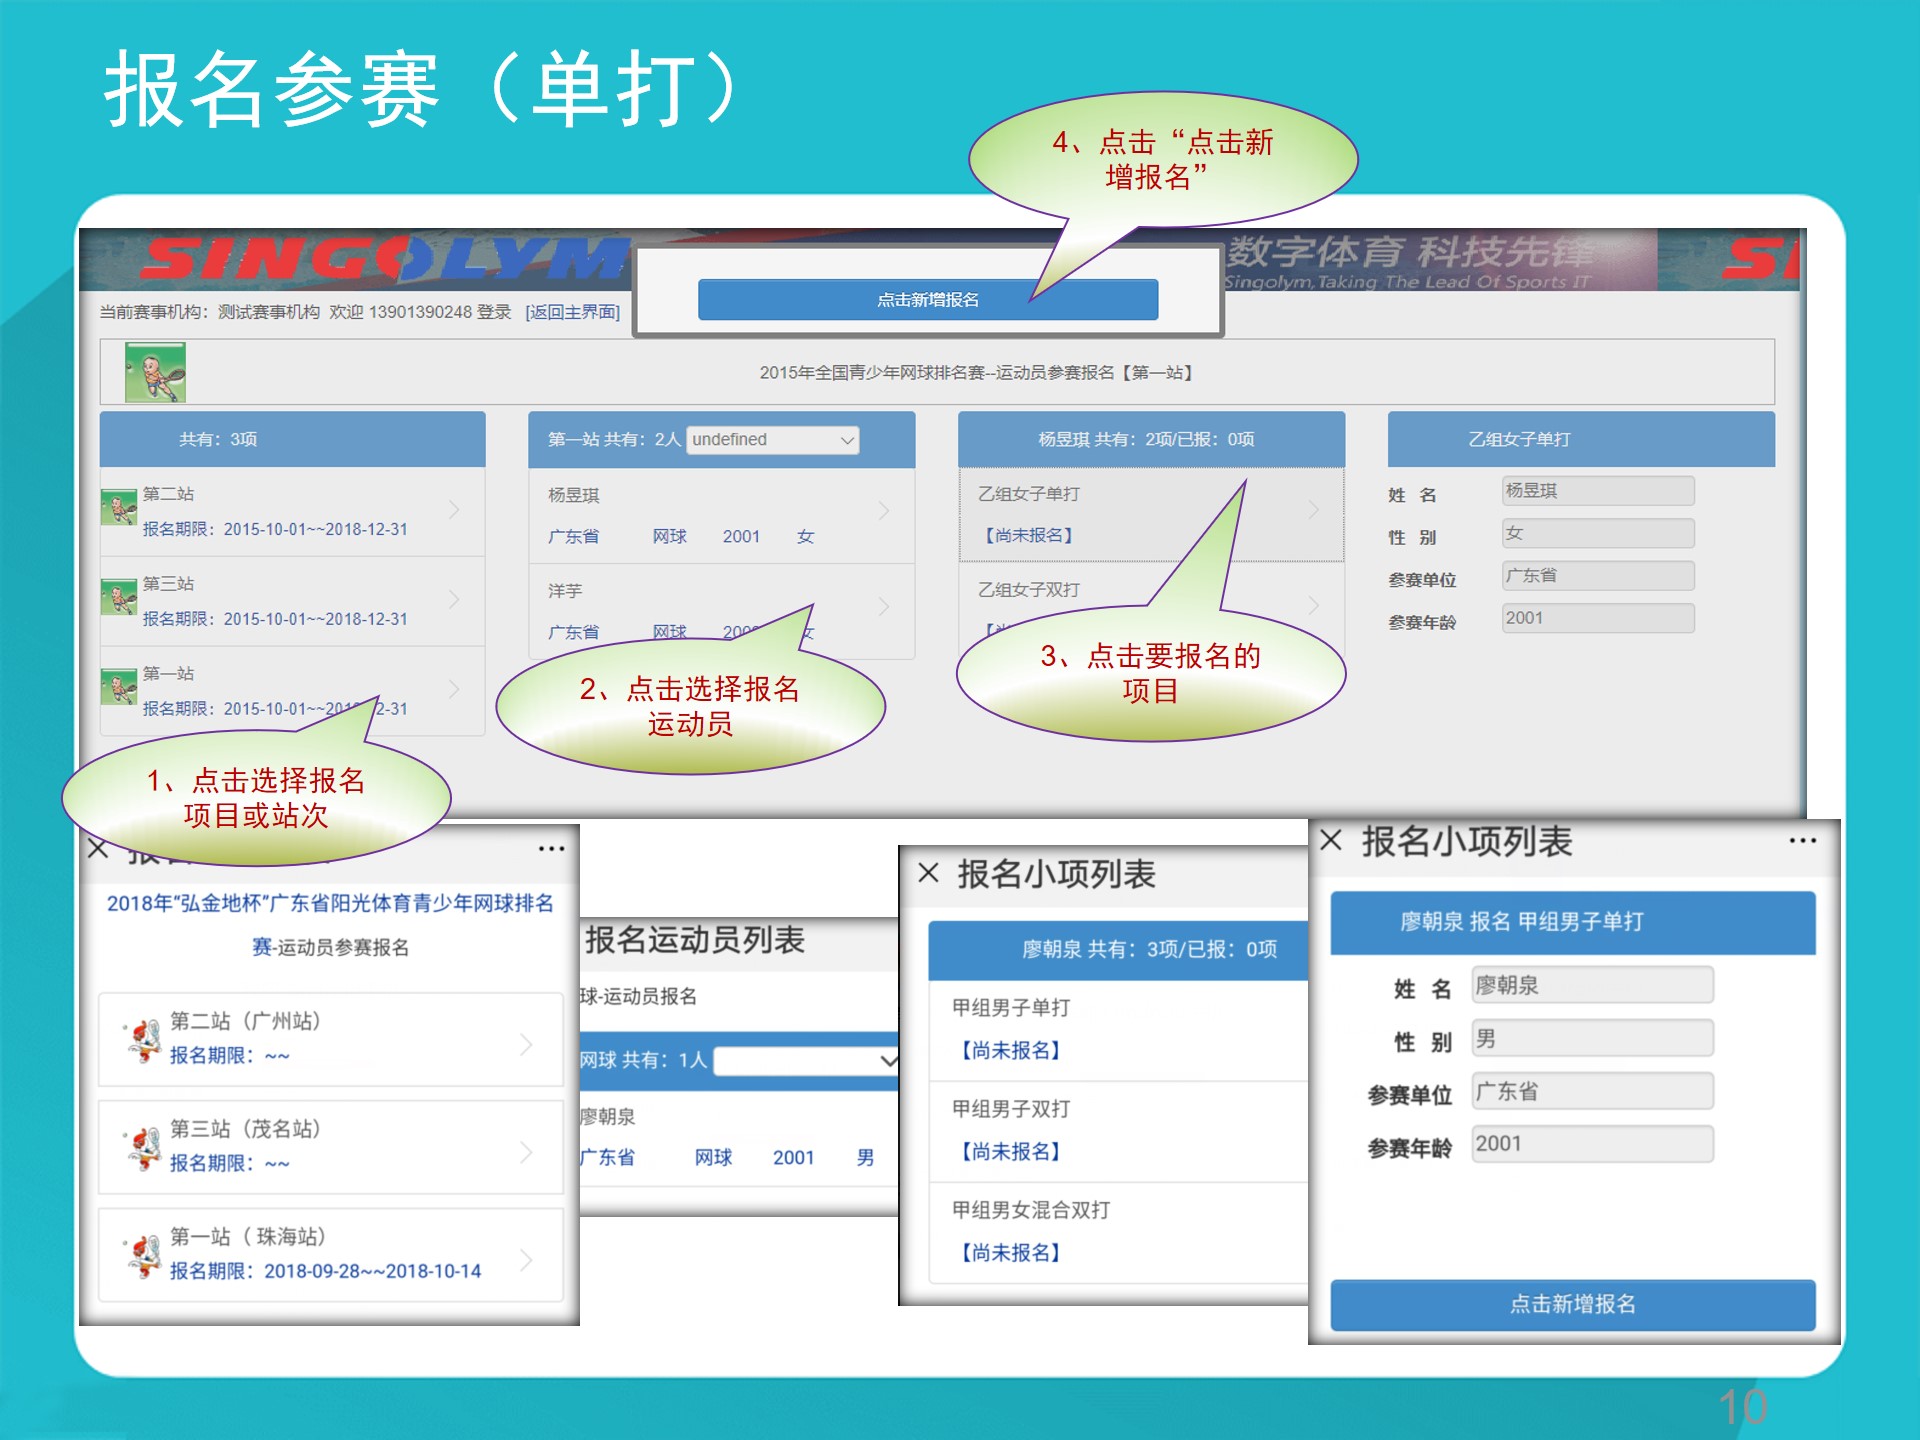This screenshot has height=1440, width=1920.
Task: Click mascot icon next to 第三站（茂名站）
Action: pos(144,1148)
